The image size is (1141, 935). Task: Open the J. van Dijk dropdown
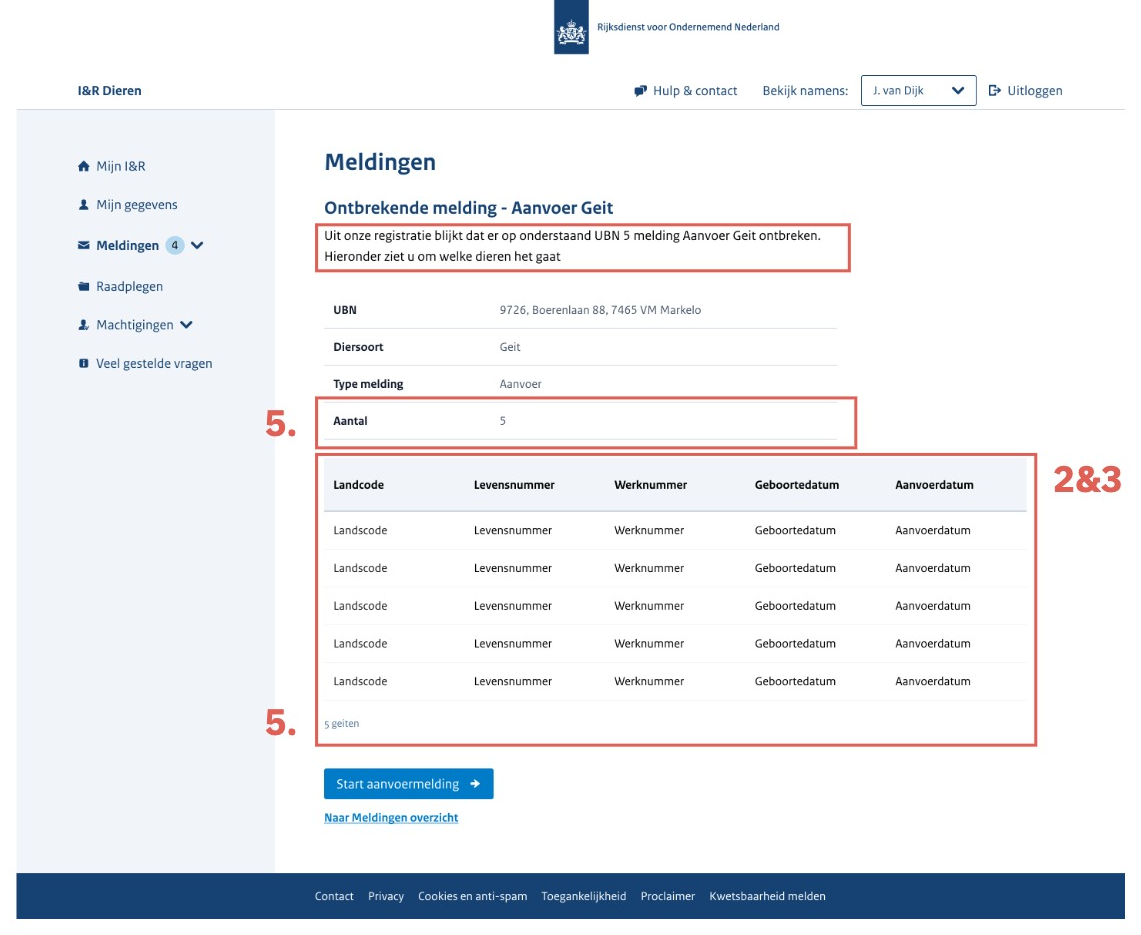pos(918,91)
